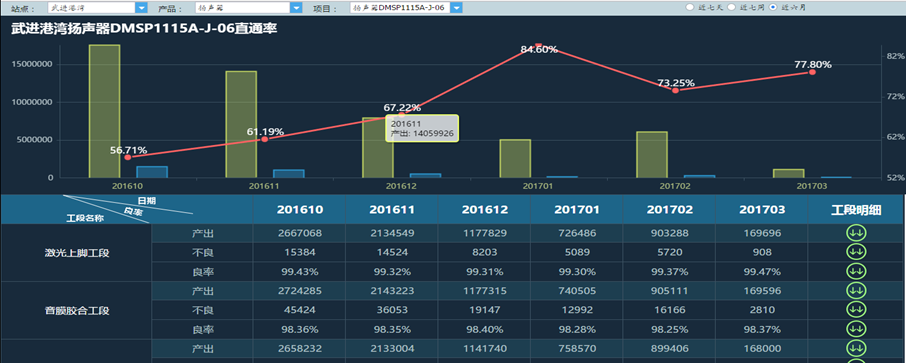Click the cell showing 12992

pyautogui.click(x=577, y=310)
